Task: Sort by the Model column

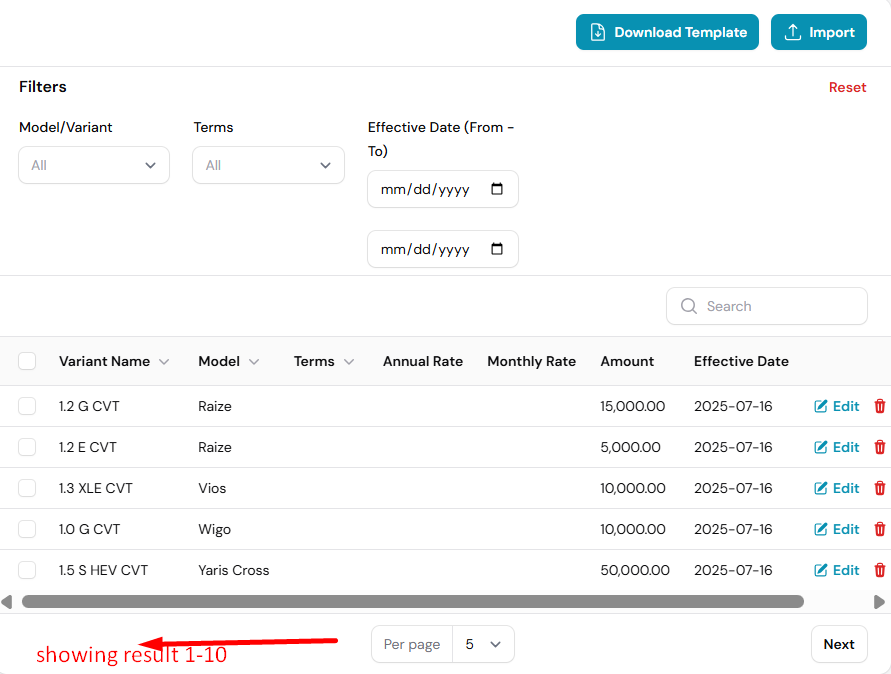Action: click(228, 361)
